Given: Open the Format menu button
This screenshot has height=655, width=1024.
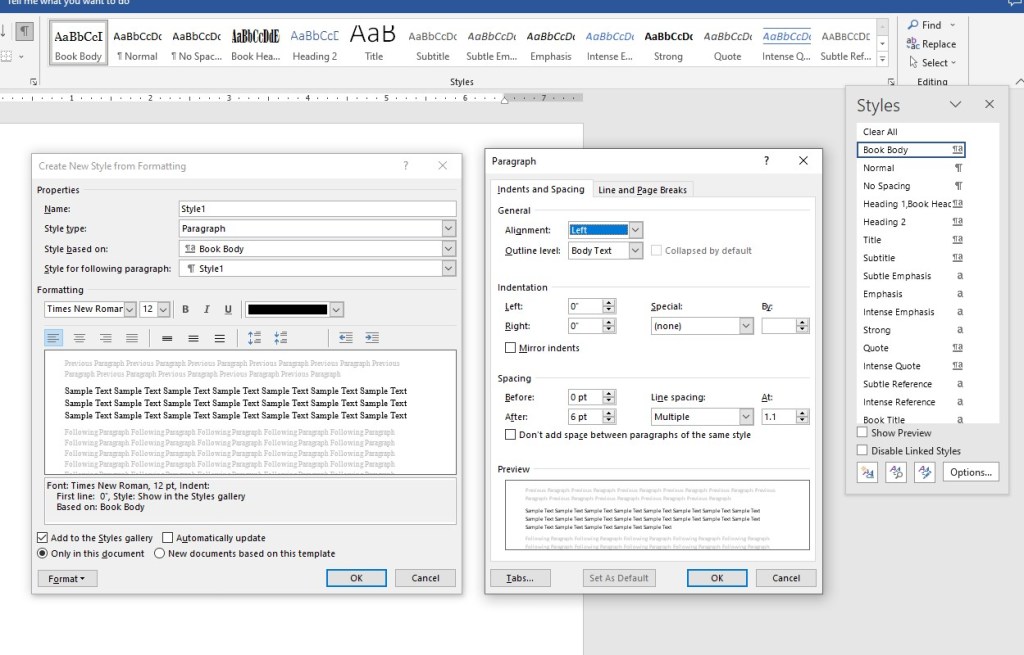Looking at the screenshot, I should click(x=67, y=578).
